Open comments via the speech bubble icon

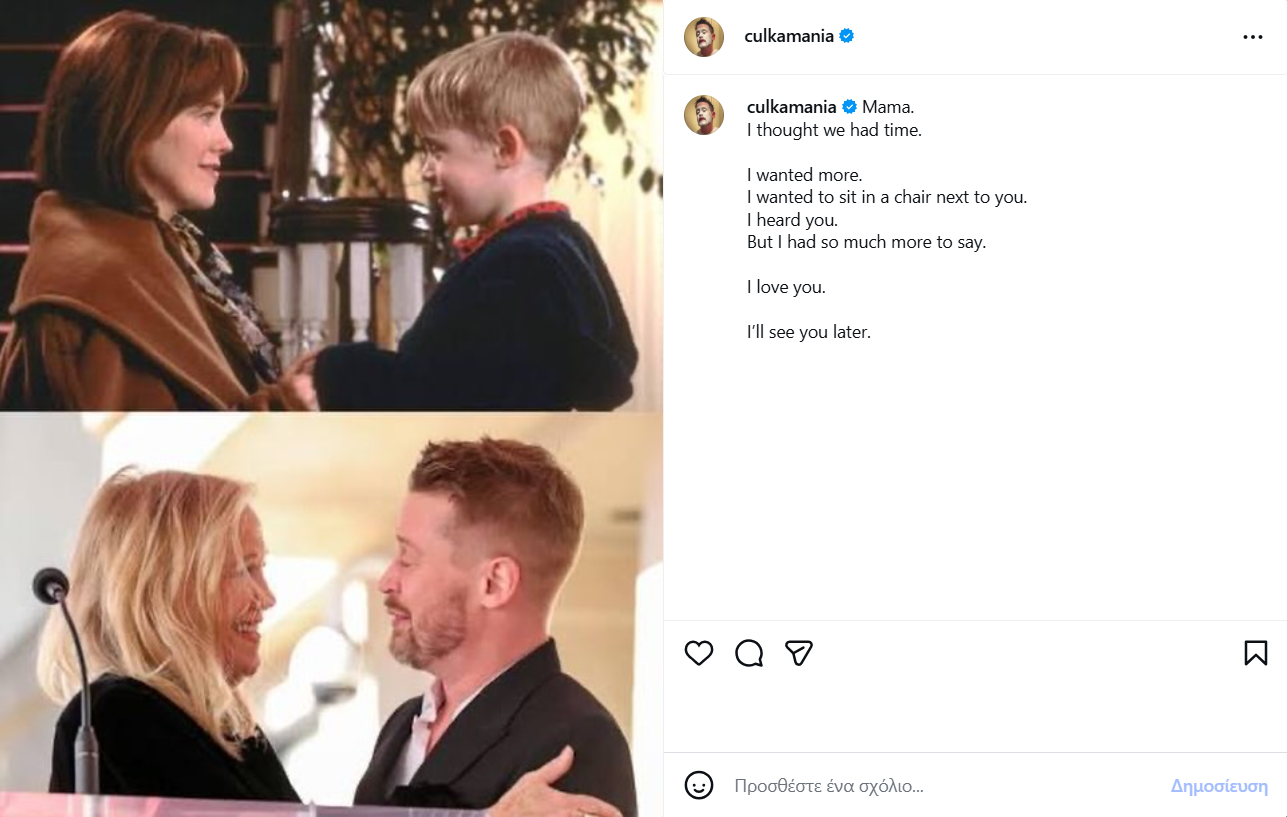pos(749,653)
